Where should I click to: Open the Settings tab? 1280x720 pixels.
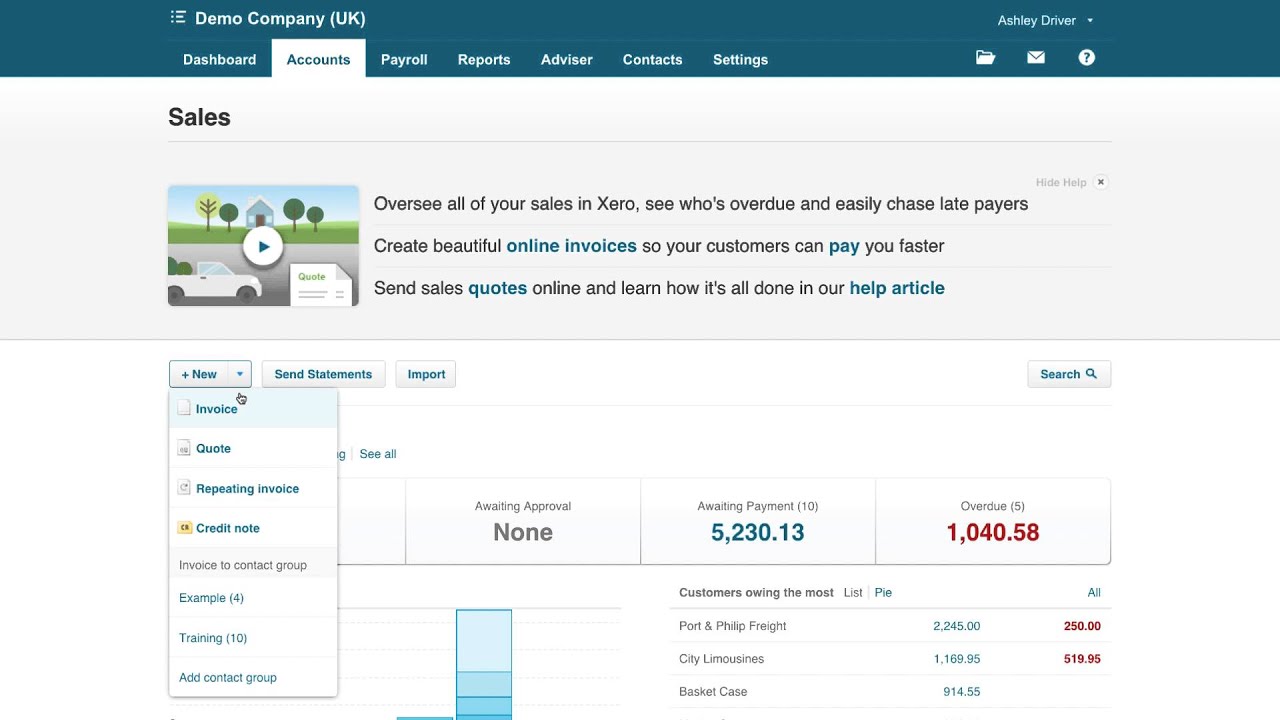point(740,59)
